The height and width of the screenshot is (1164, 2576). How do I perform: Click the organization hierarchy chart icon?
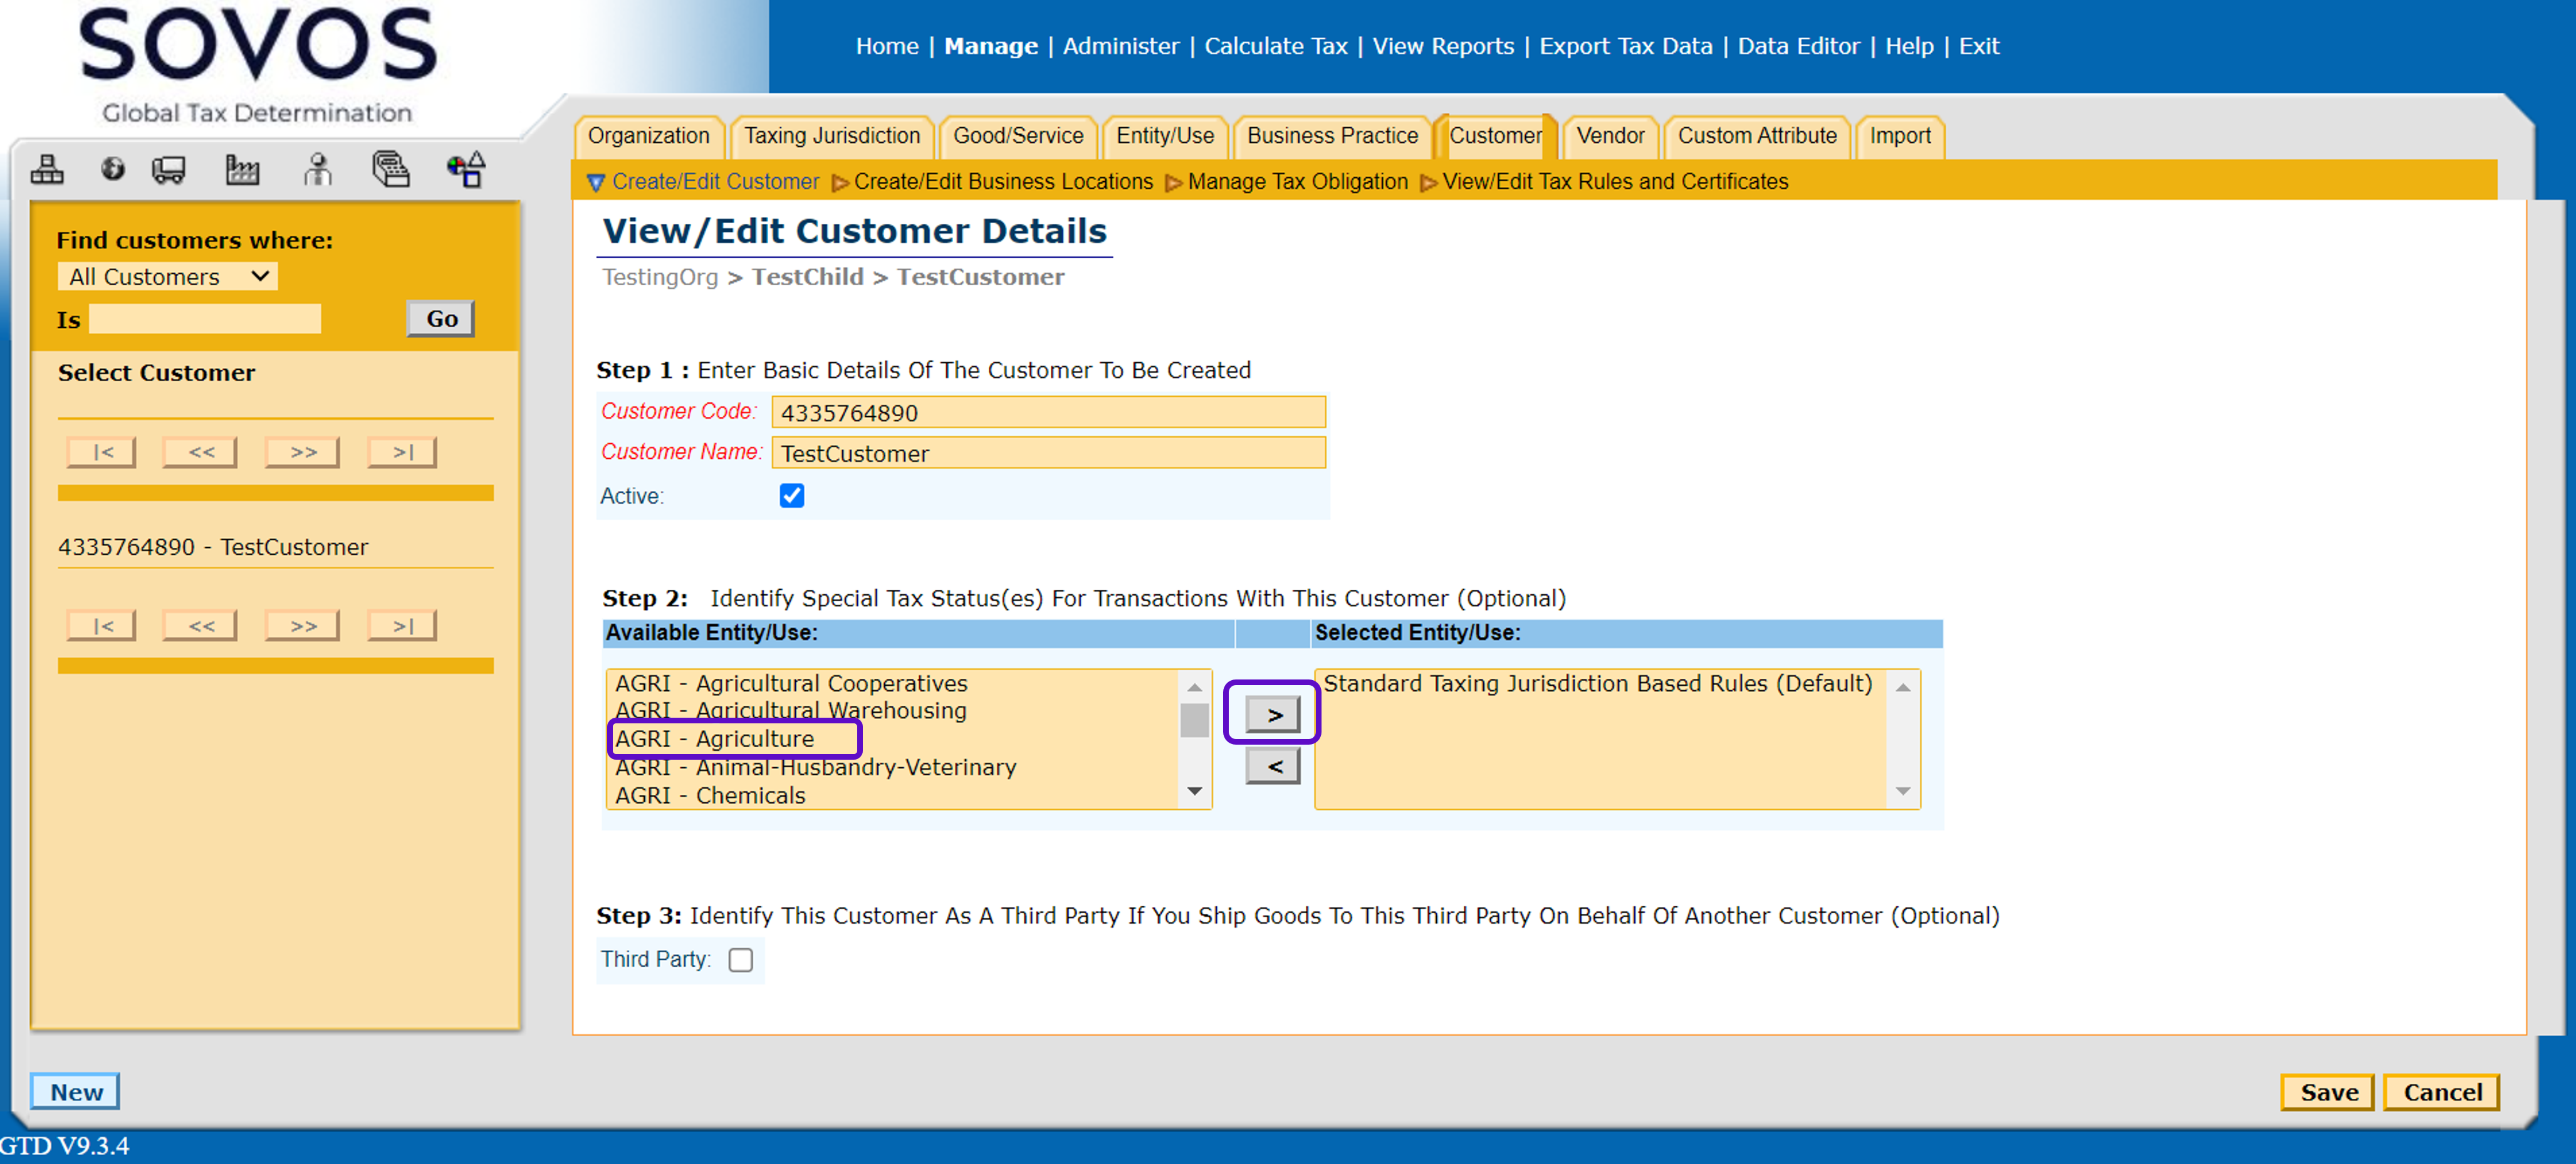(47, 169)
